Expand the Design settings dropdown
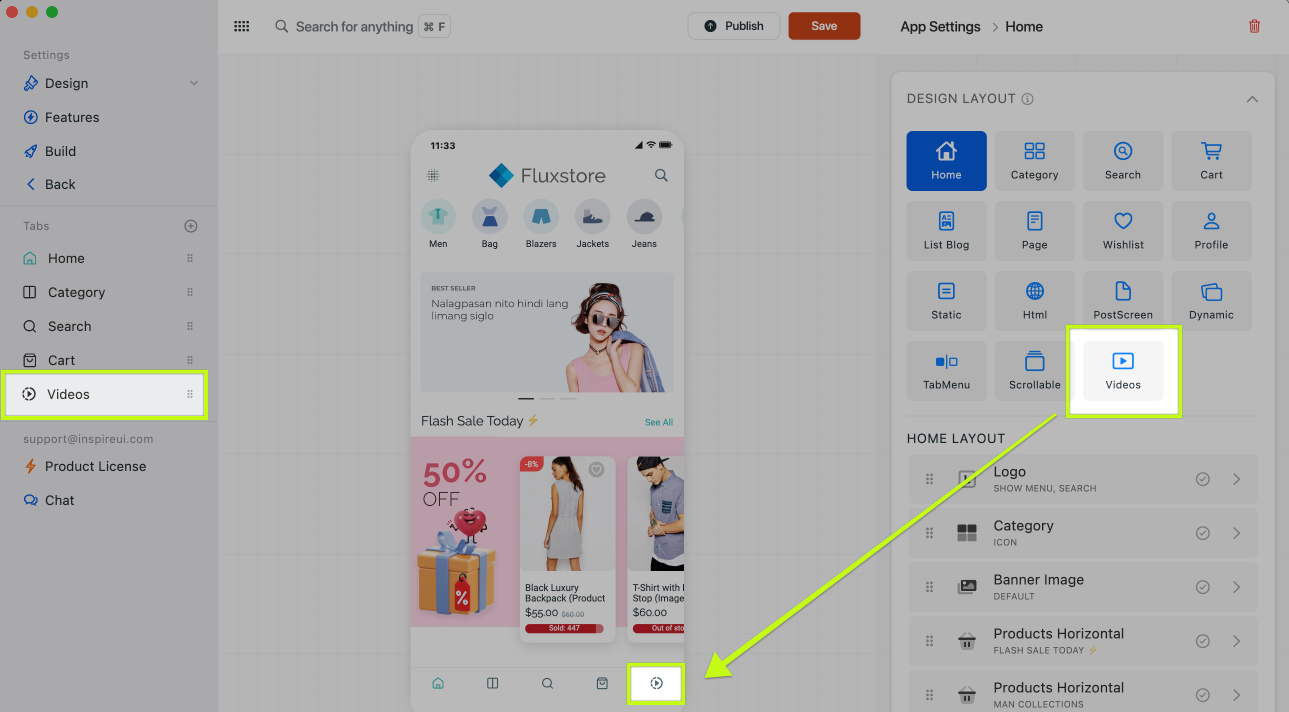Image resolution: width=1289 pixels, height=712 pixels. point(194,83)
